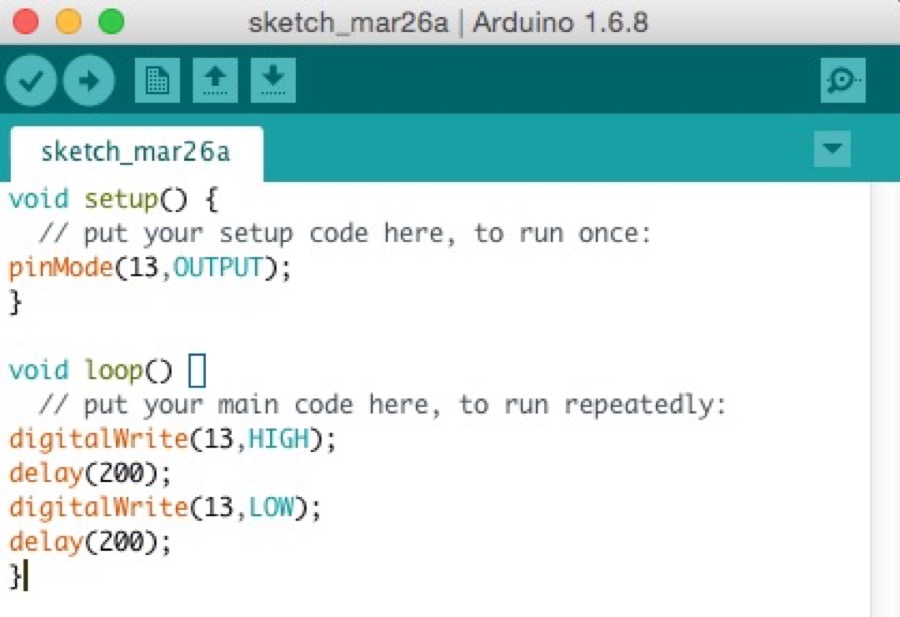Create a new sketch with the New icon
The width and height of the screenshot is (900, 617).
[157, 80]
